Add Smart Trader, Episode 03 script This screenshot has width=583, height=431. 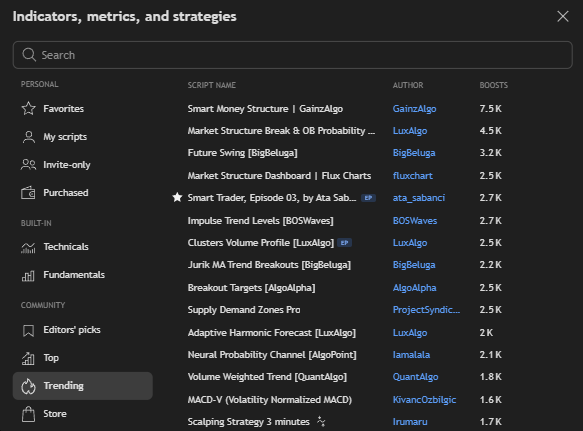272,198
